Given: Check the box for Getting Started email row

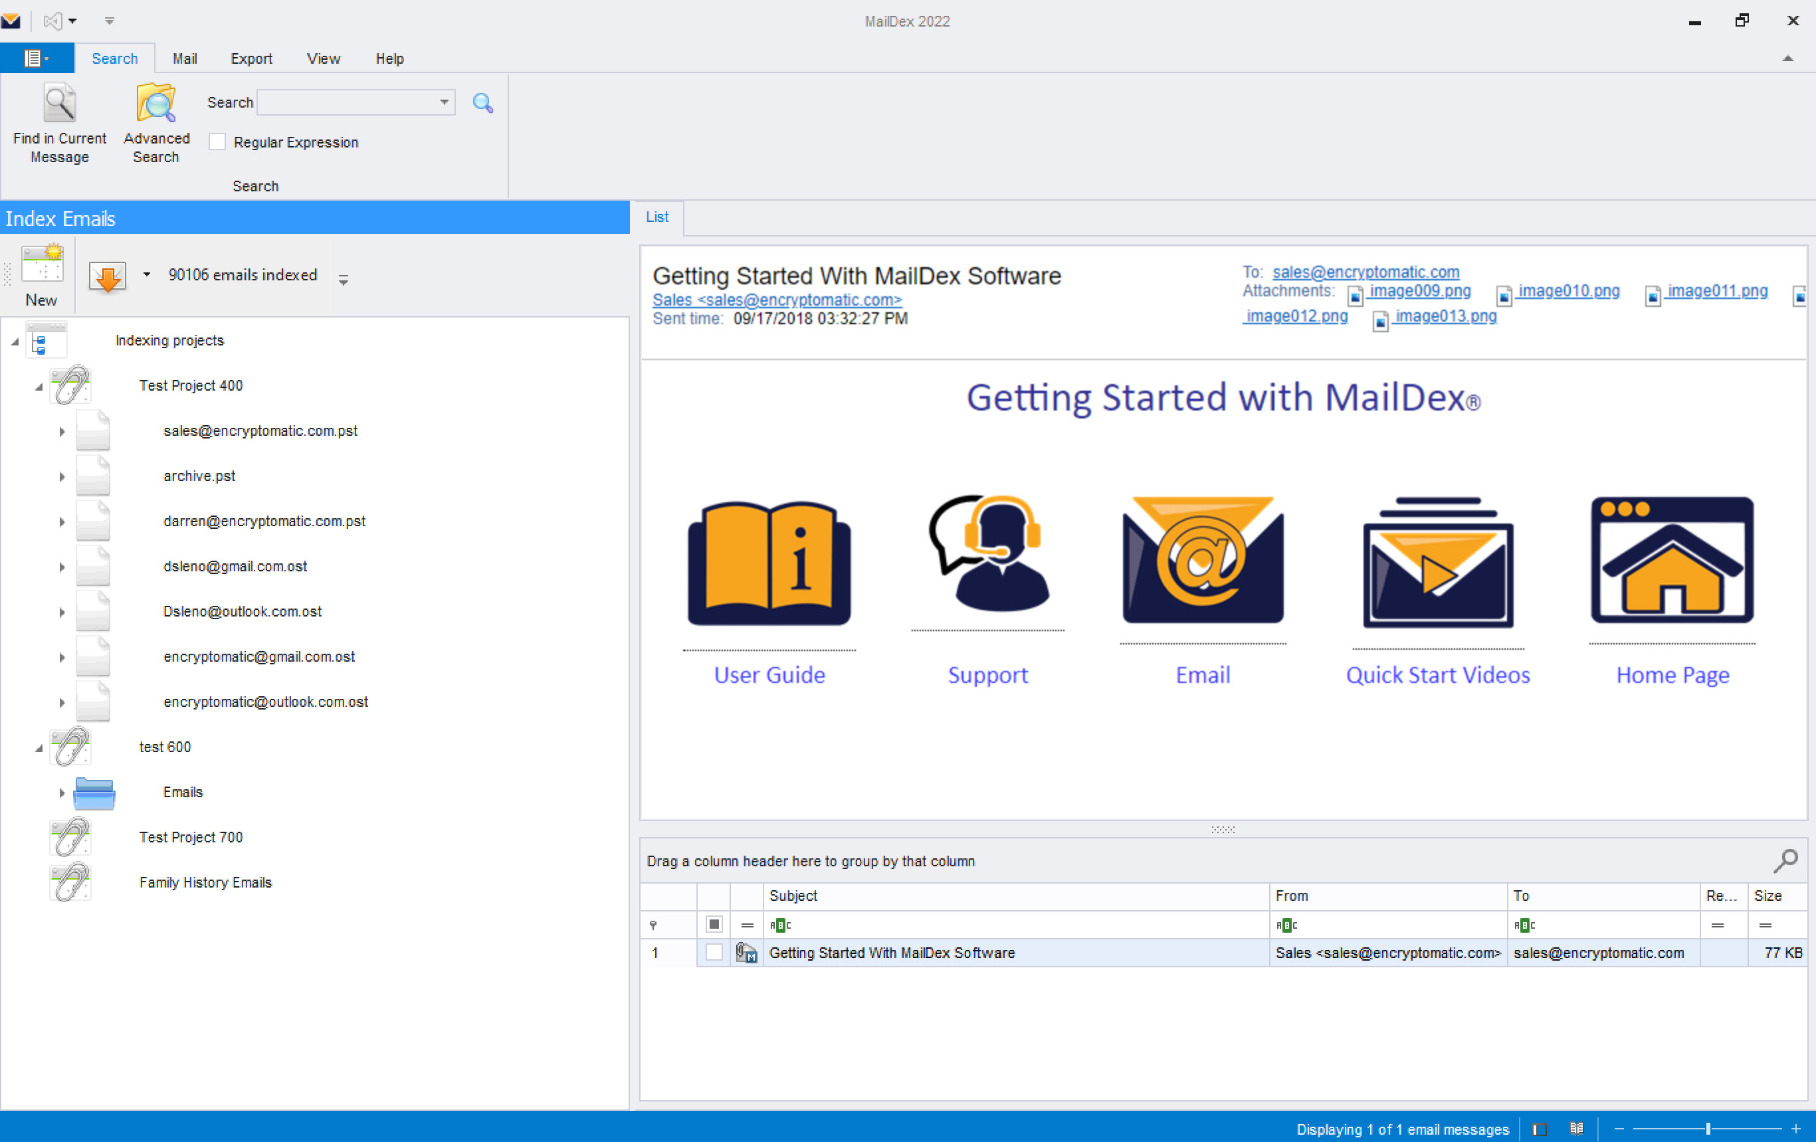Looking at the screenshot, I should (714, 953).
